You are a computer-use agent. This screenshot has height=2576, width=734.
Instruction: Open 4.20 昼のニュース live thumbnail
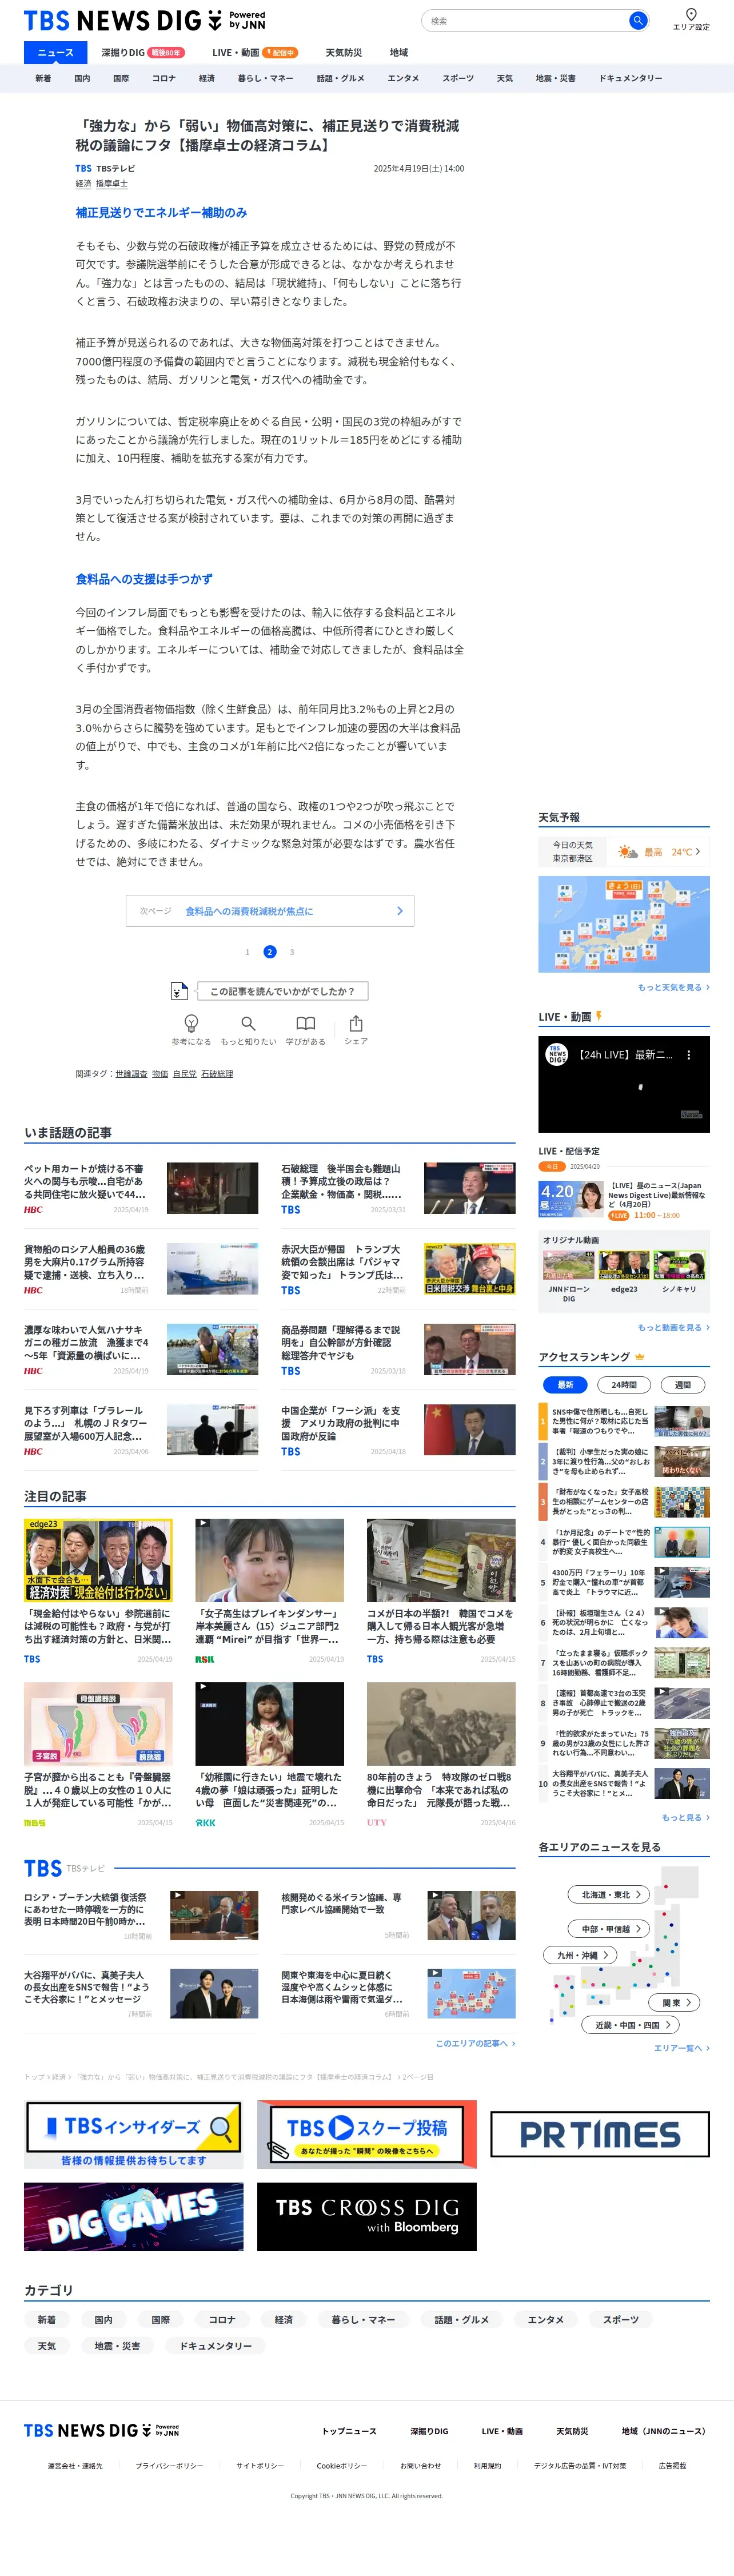point(570,1198)
